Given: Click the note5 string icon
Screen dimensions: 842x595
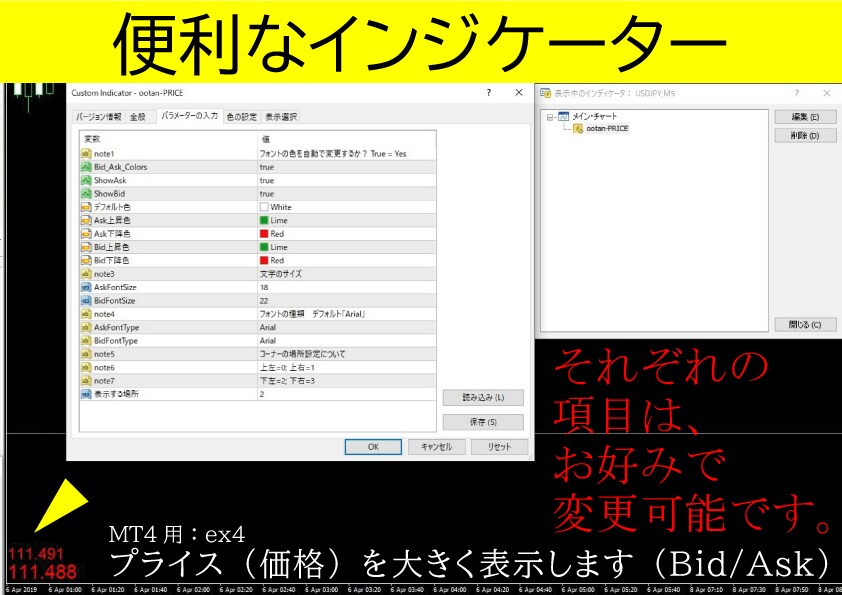Looking at the screenshot, I should [86, 354].
